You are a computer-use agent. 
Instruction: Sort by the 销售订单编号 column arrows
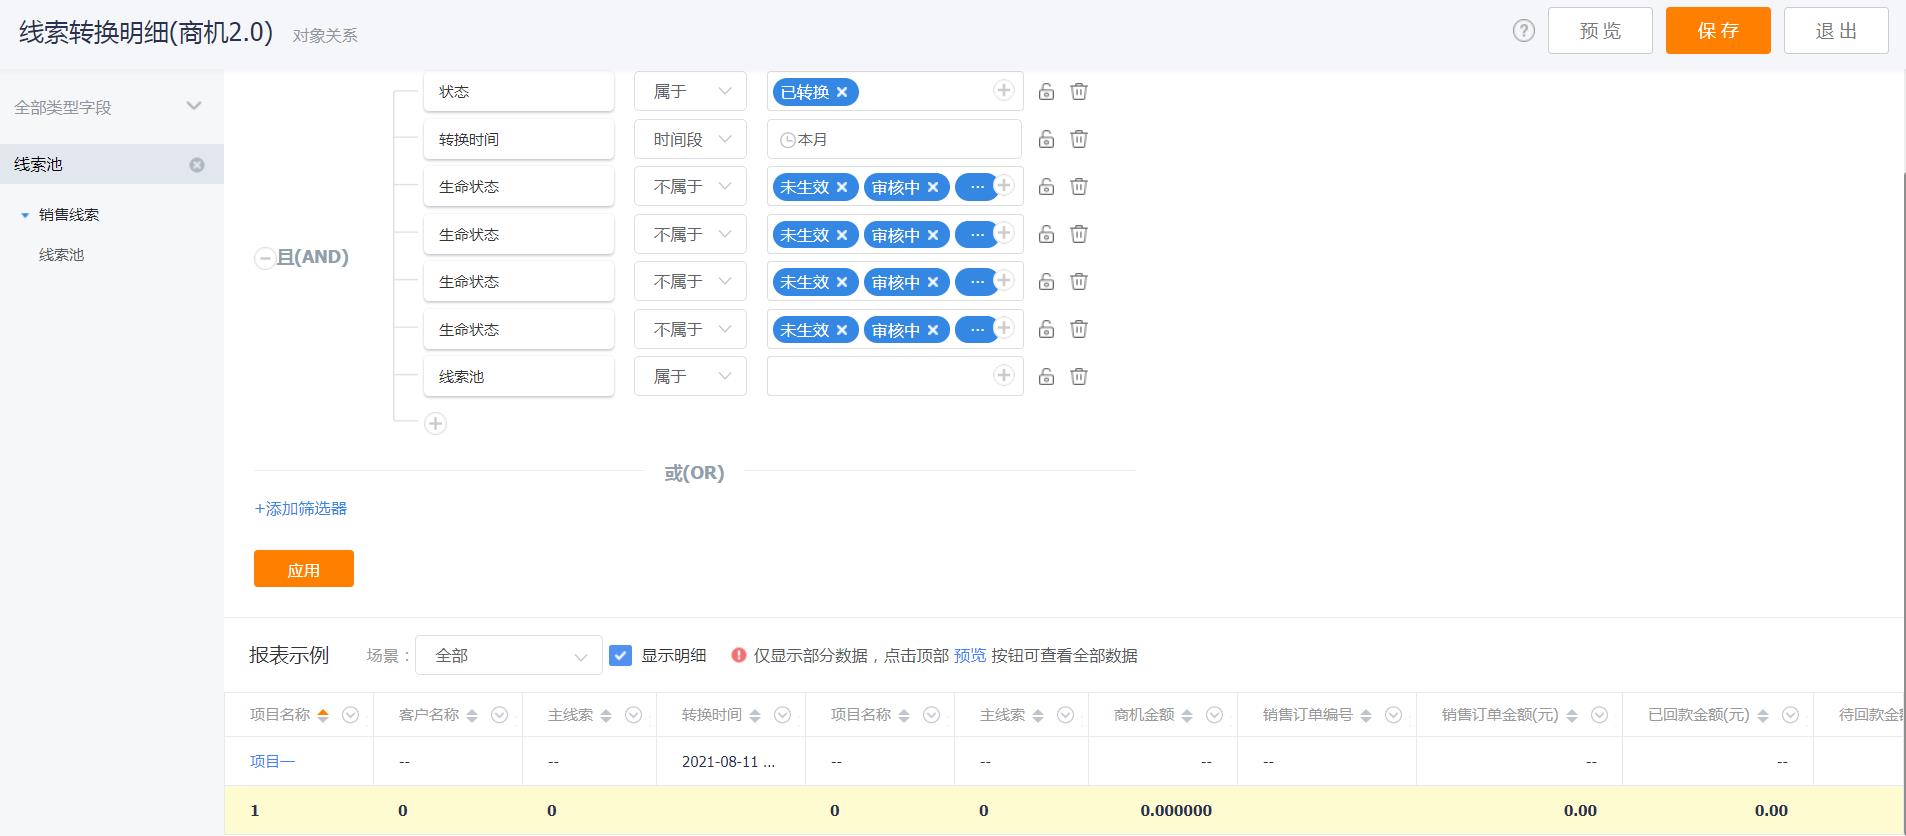[x=1366, y=715]
